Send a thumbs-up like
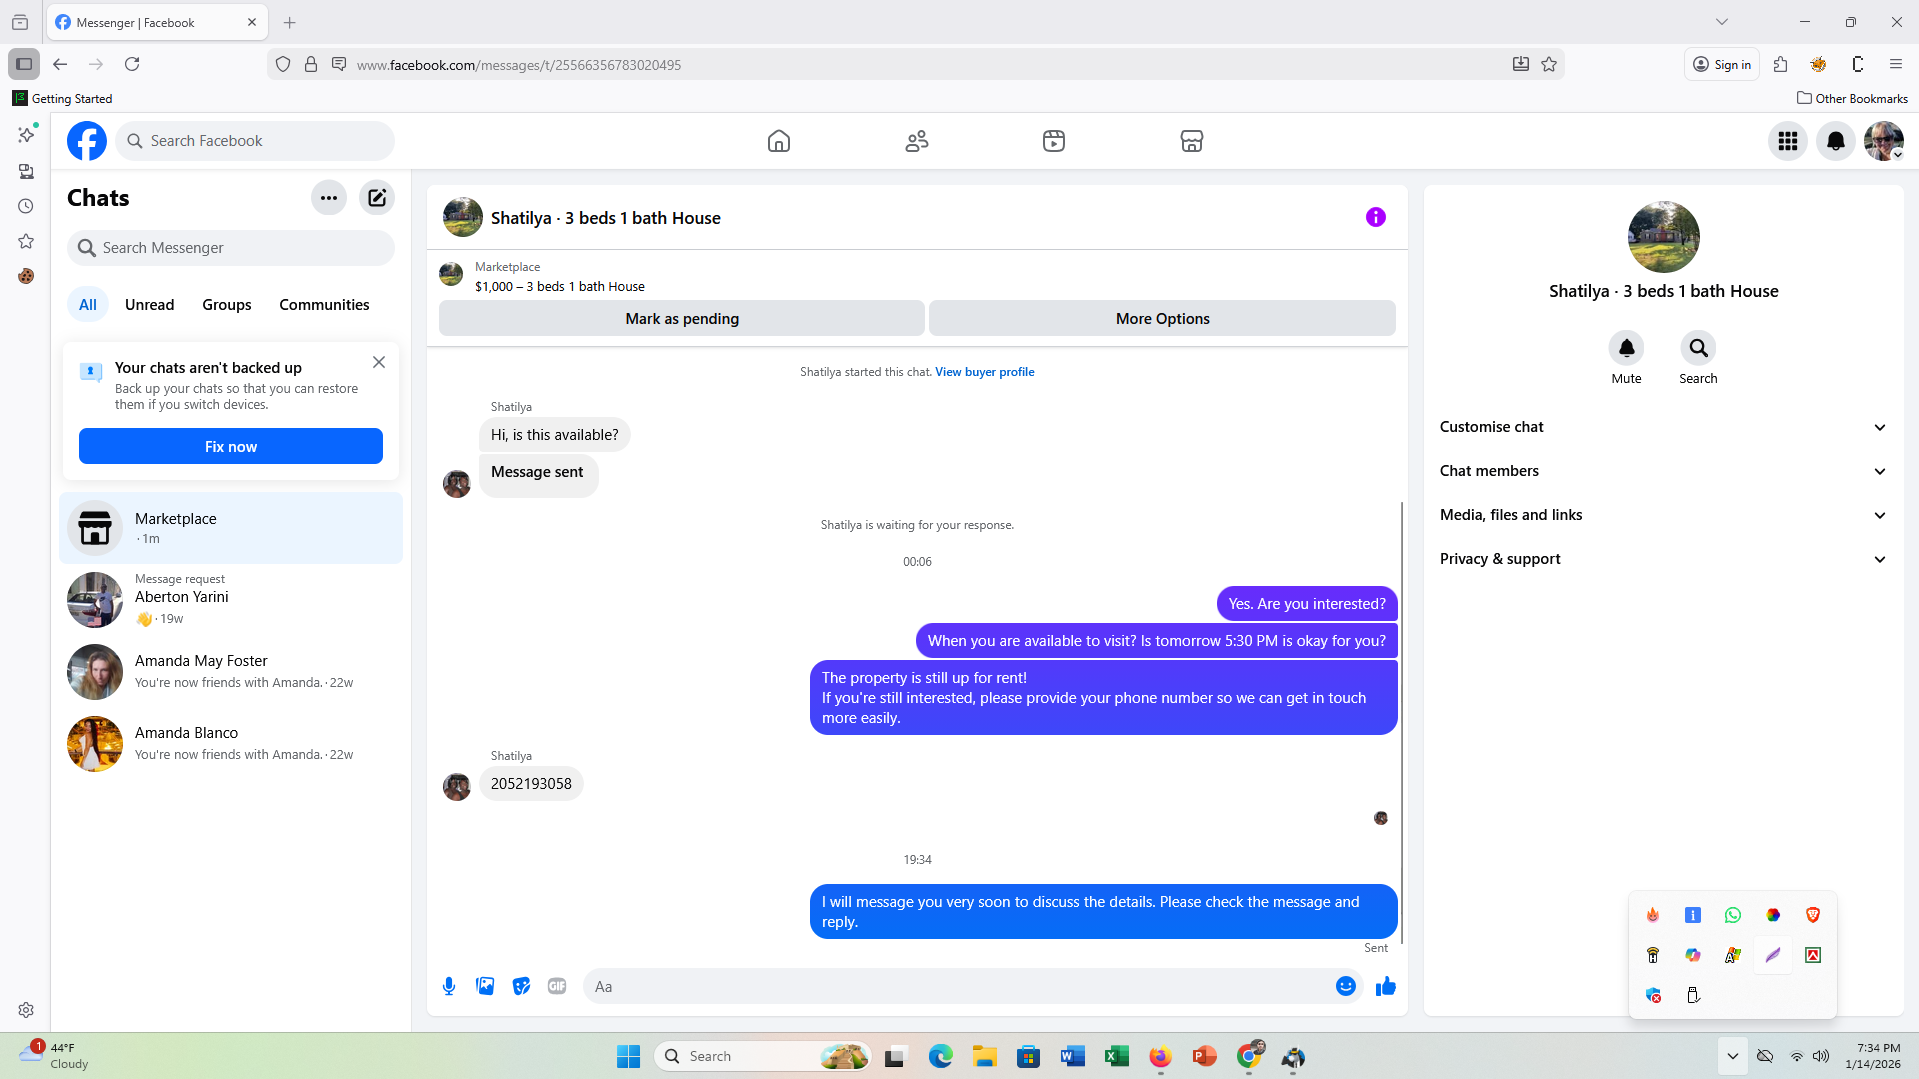This screenshot has width=1919, height=1079. click(x=1386, y=987)
